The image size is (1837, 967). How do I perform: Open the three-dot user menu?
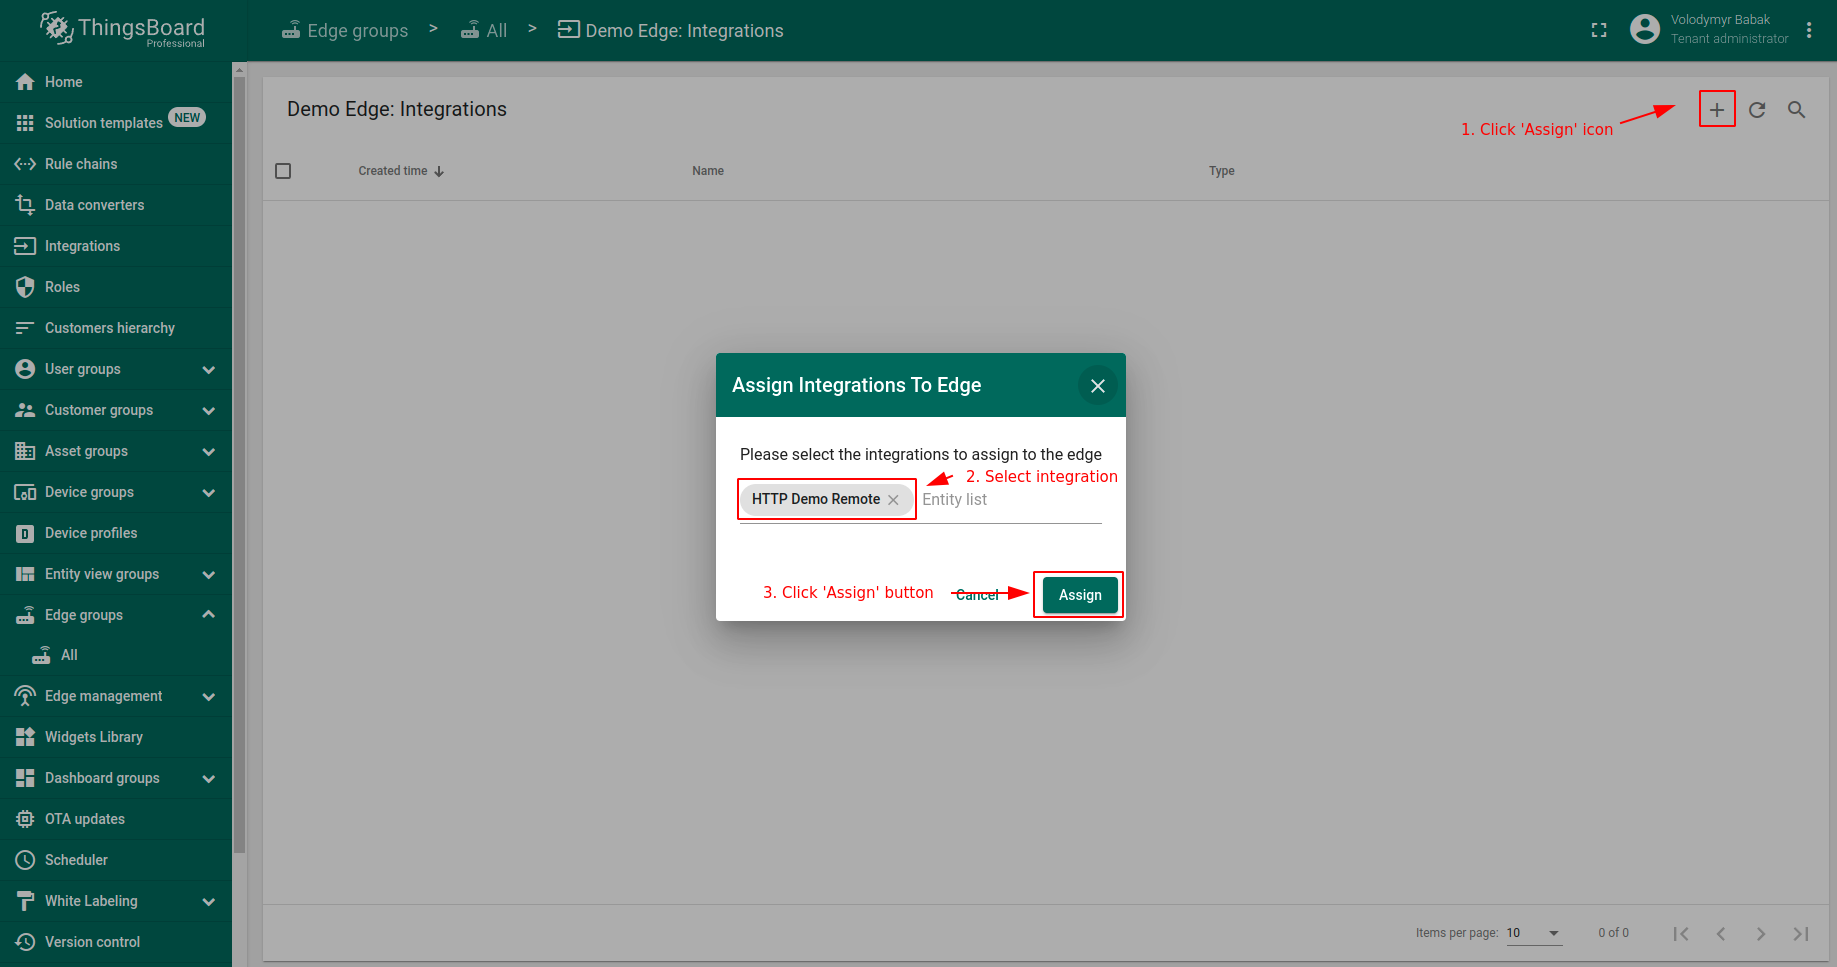click(x=1809, y=30)
